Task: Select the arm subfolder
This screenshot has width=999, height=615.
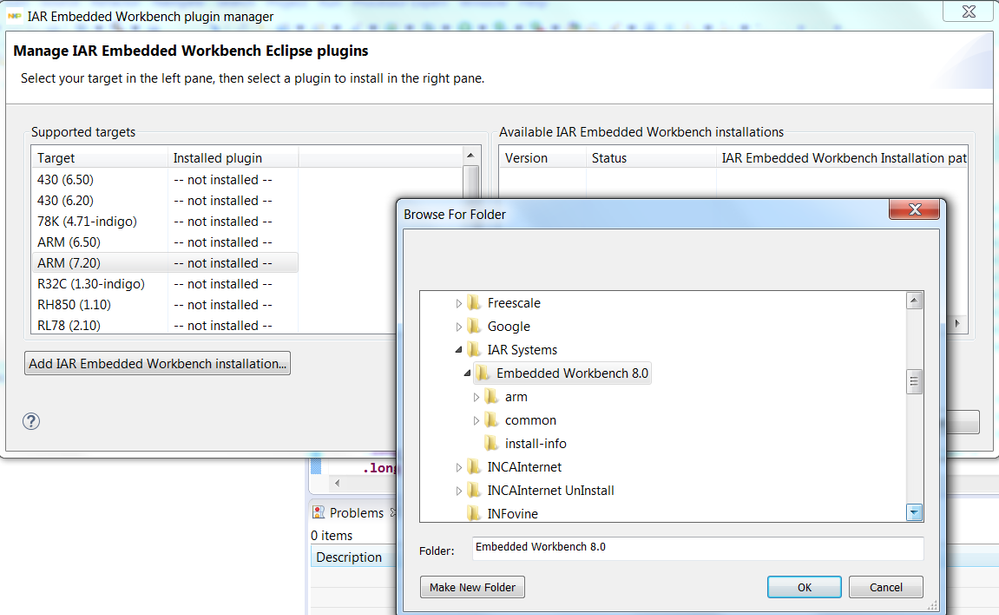Action: [516, 396]
